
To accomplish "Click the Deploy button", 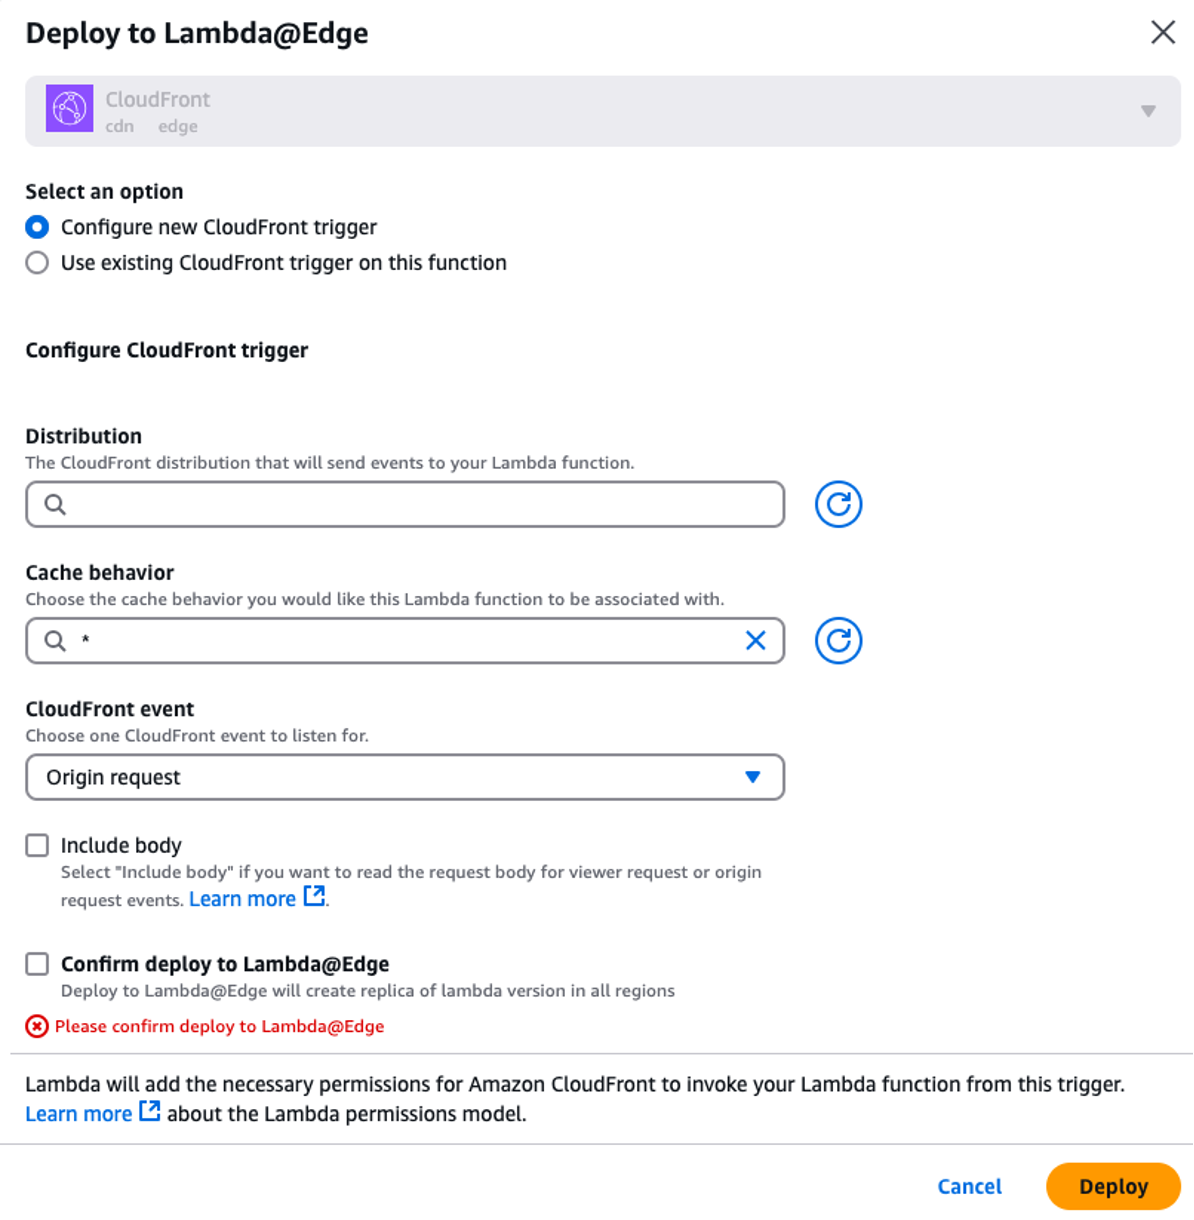I will coord(1113,1186).
